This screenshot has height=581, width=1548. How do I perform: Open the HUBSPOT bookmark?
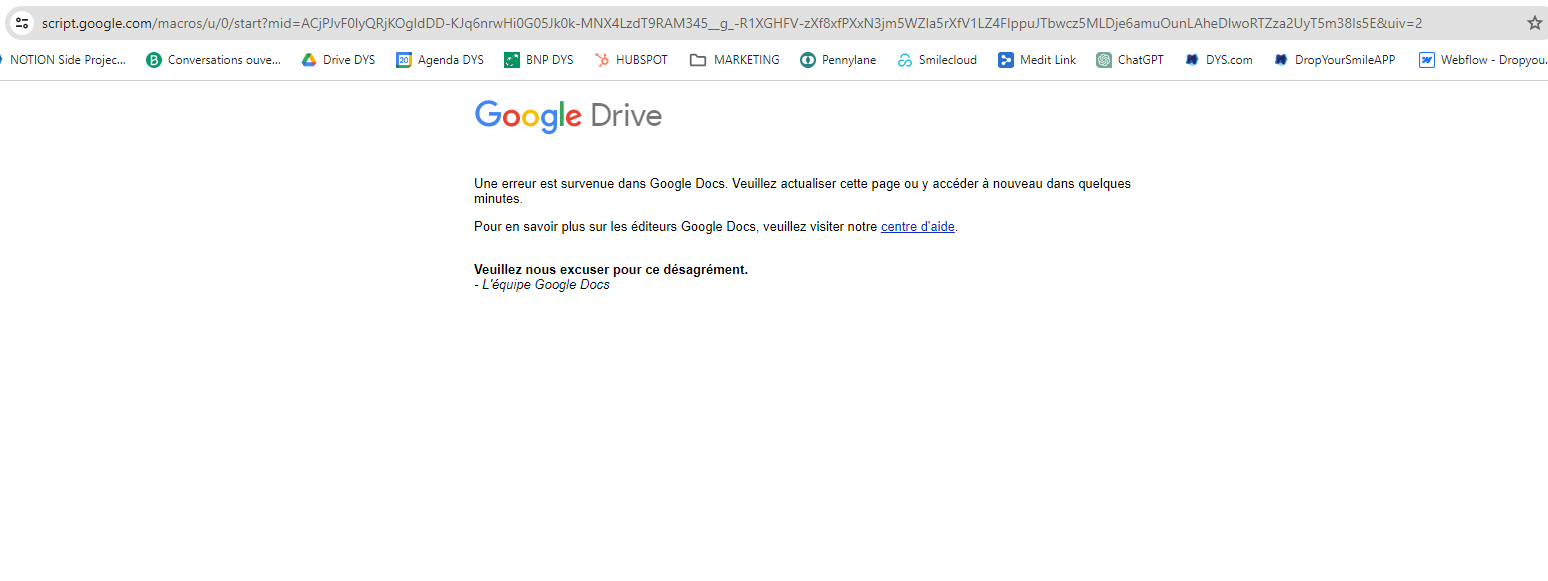point(630,60)
